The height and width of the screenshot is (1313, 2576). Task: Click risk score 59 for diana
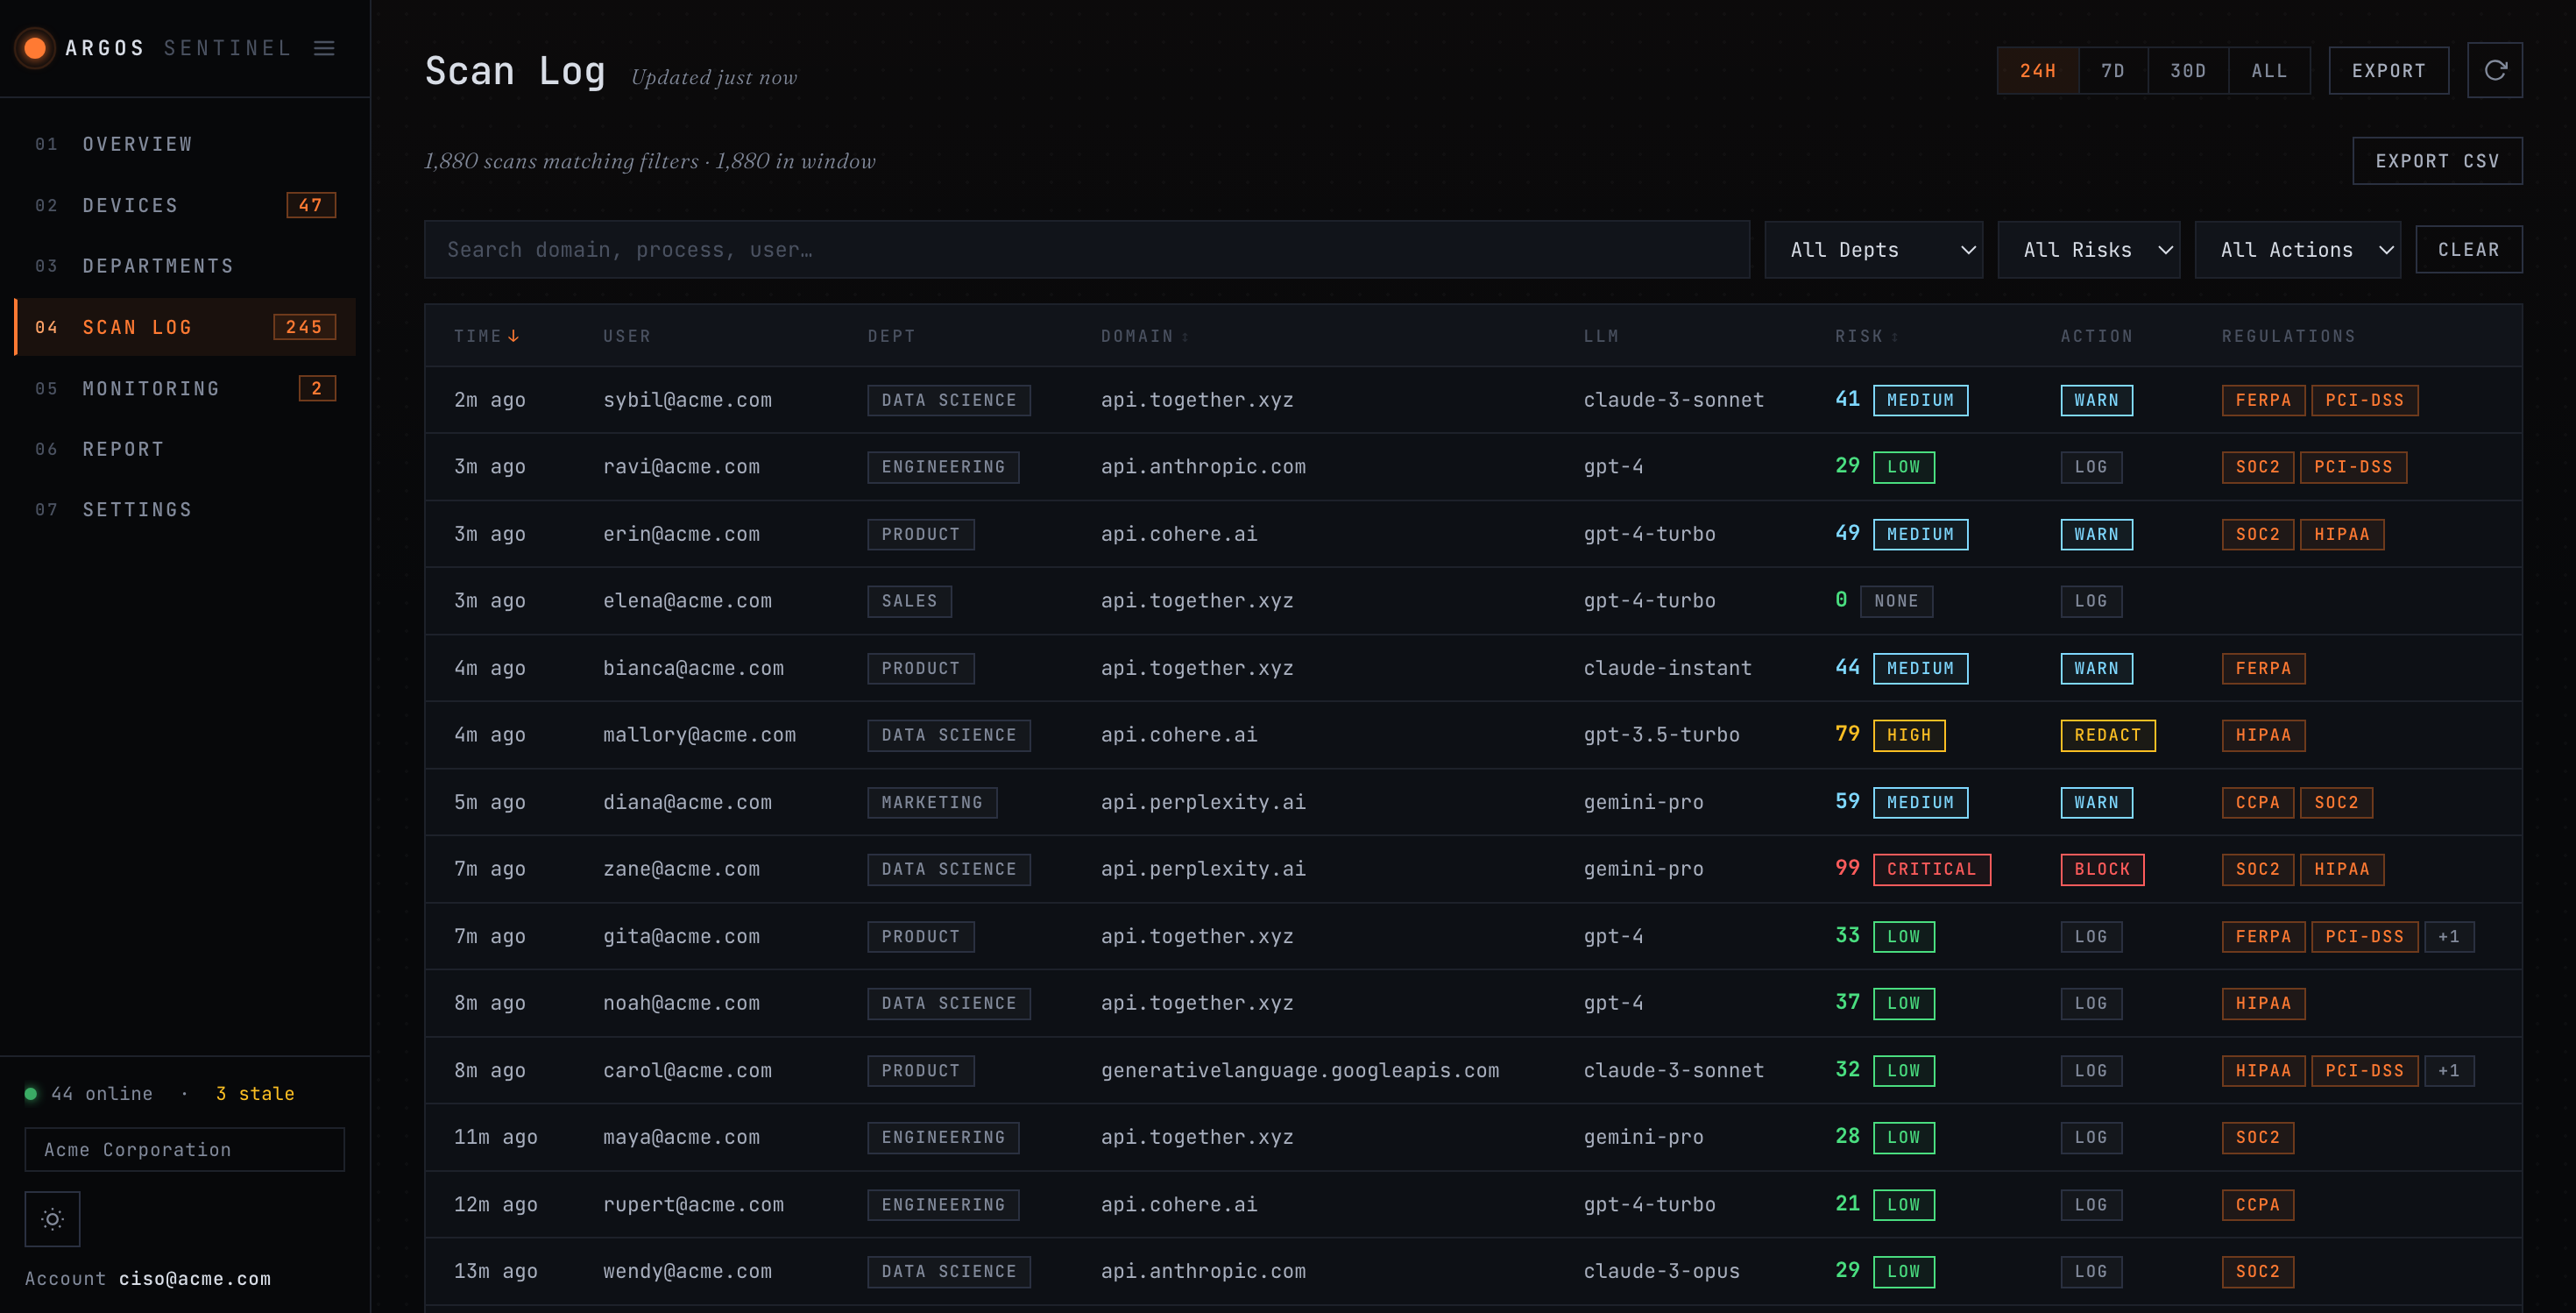tap(1847, 801)
